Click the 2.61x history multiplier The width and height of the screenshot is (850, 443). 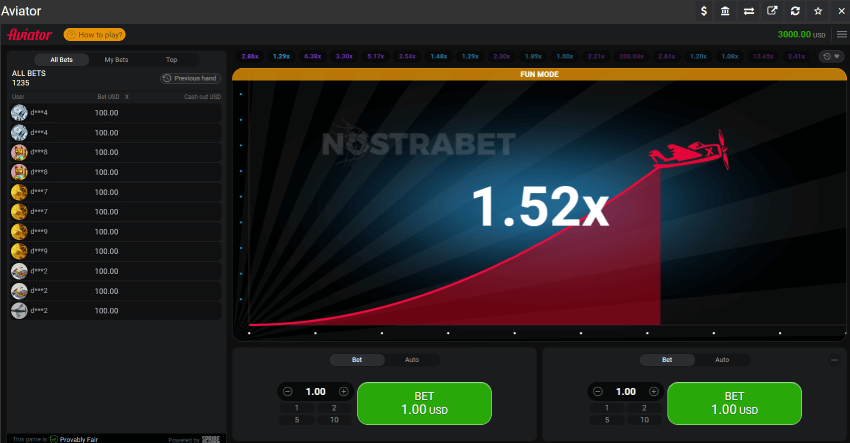(x=667, y=56)
